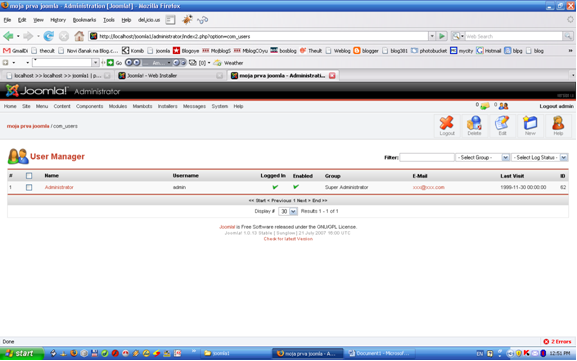Image resolution: width=577 pixels, height=361 pixels.
Task: Open the Select Log Status dropdown
Action: point(540,158)
